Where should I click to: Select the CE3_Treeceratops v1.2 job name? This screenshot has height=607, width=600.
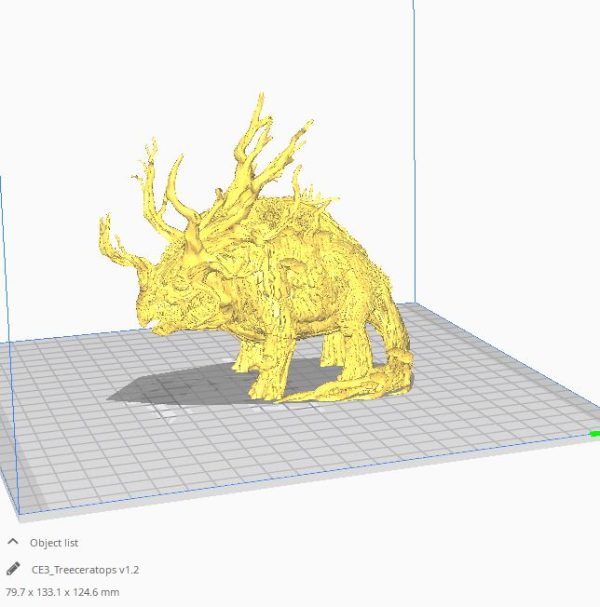(x=86, y=569)
